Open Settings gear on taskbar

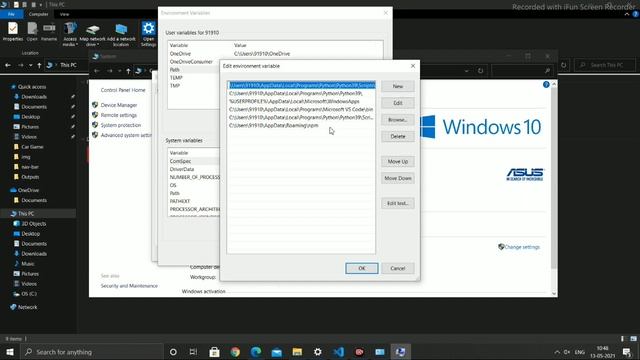[x=318, y=352]
